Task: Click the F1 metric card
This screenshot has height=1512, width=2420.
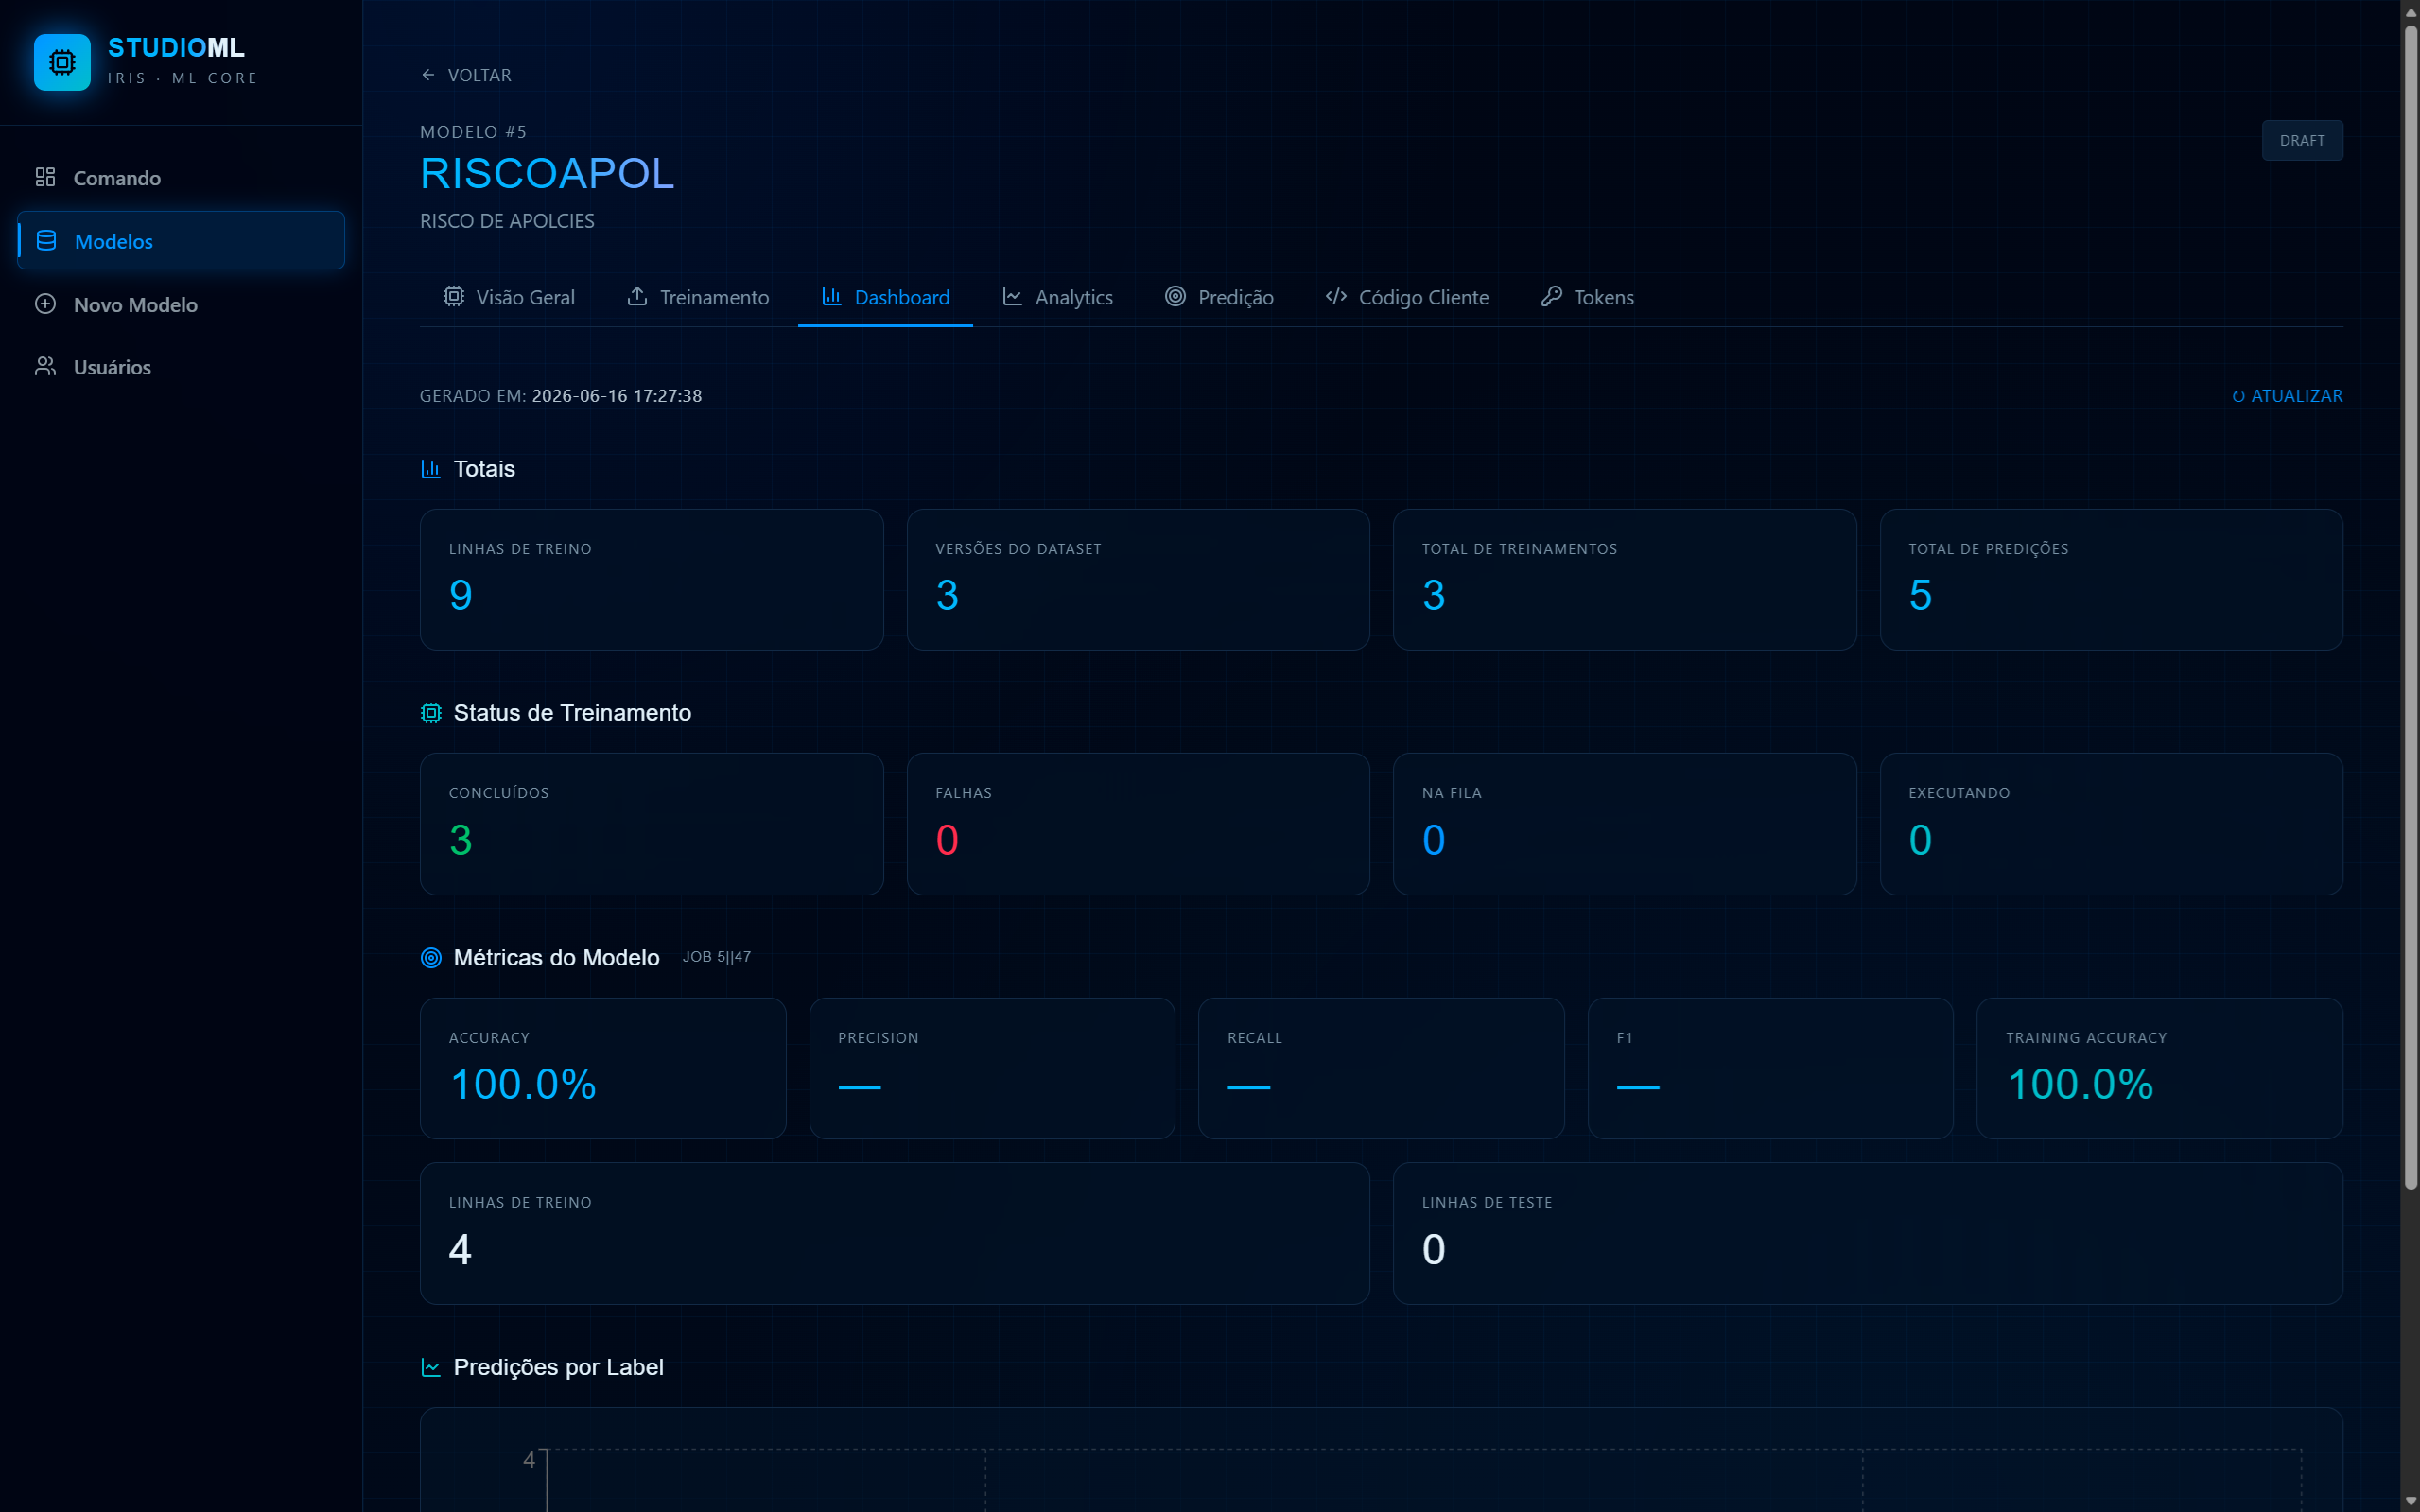Action: pos(1770,1068)
